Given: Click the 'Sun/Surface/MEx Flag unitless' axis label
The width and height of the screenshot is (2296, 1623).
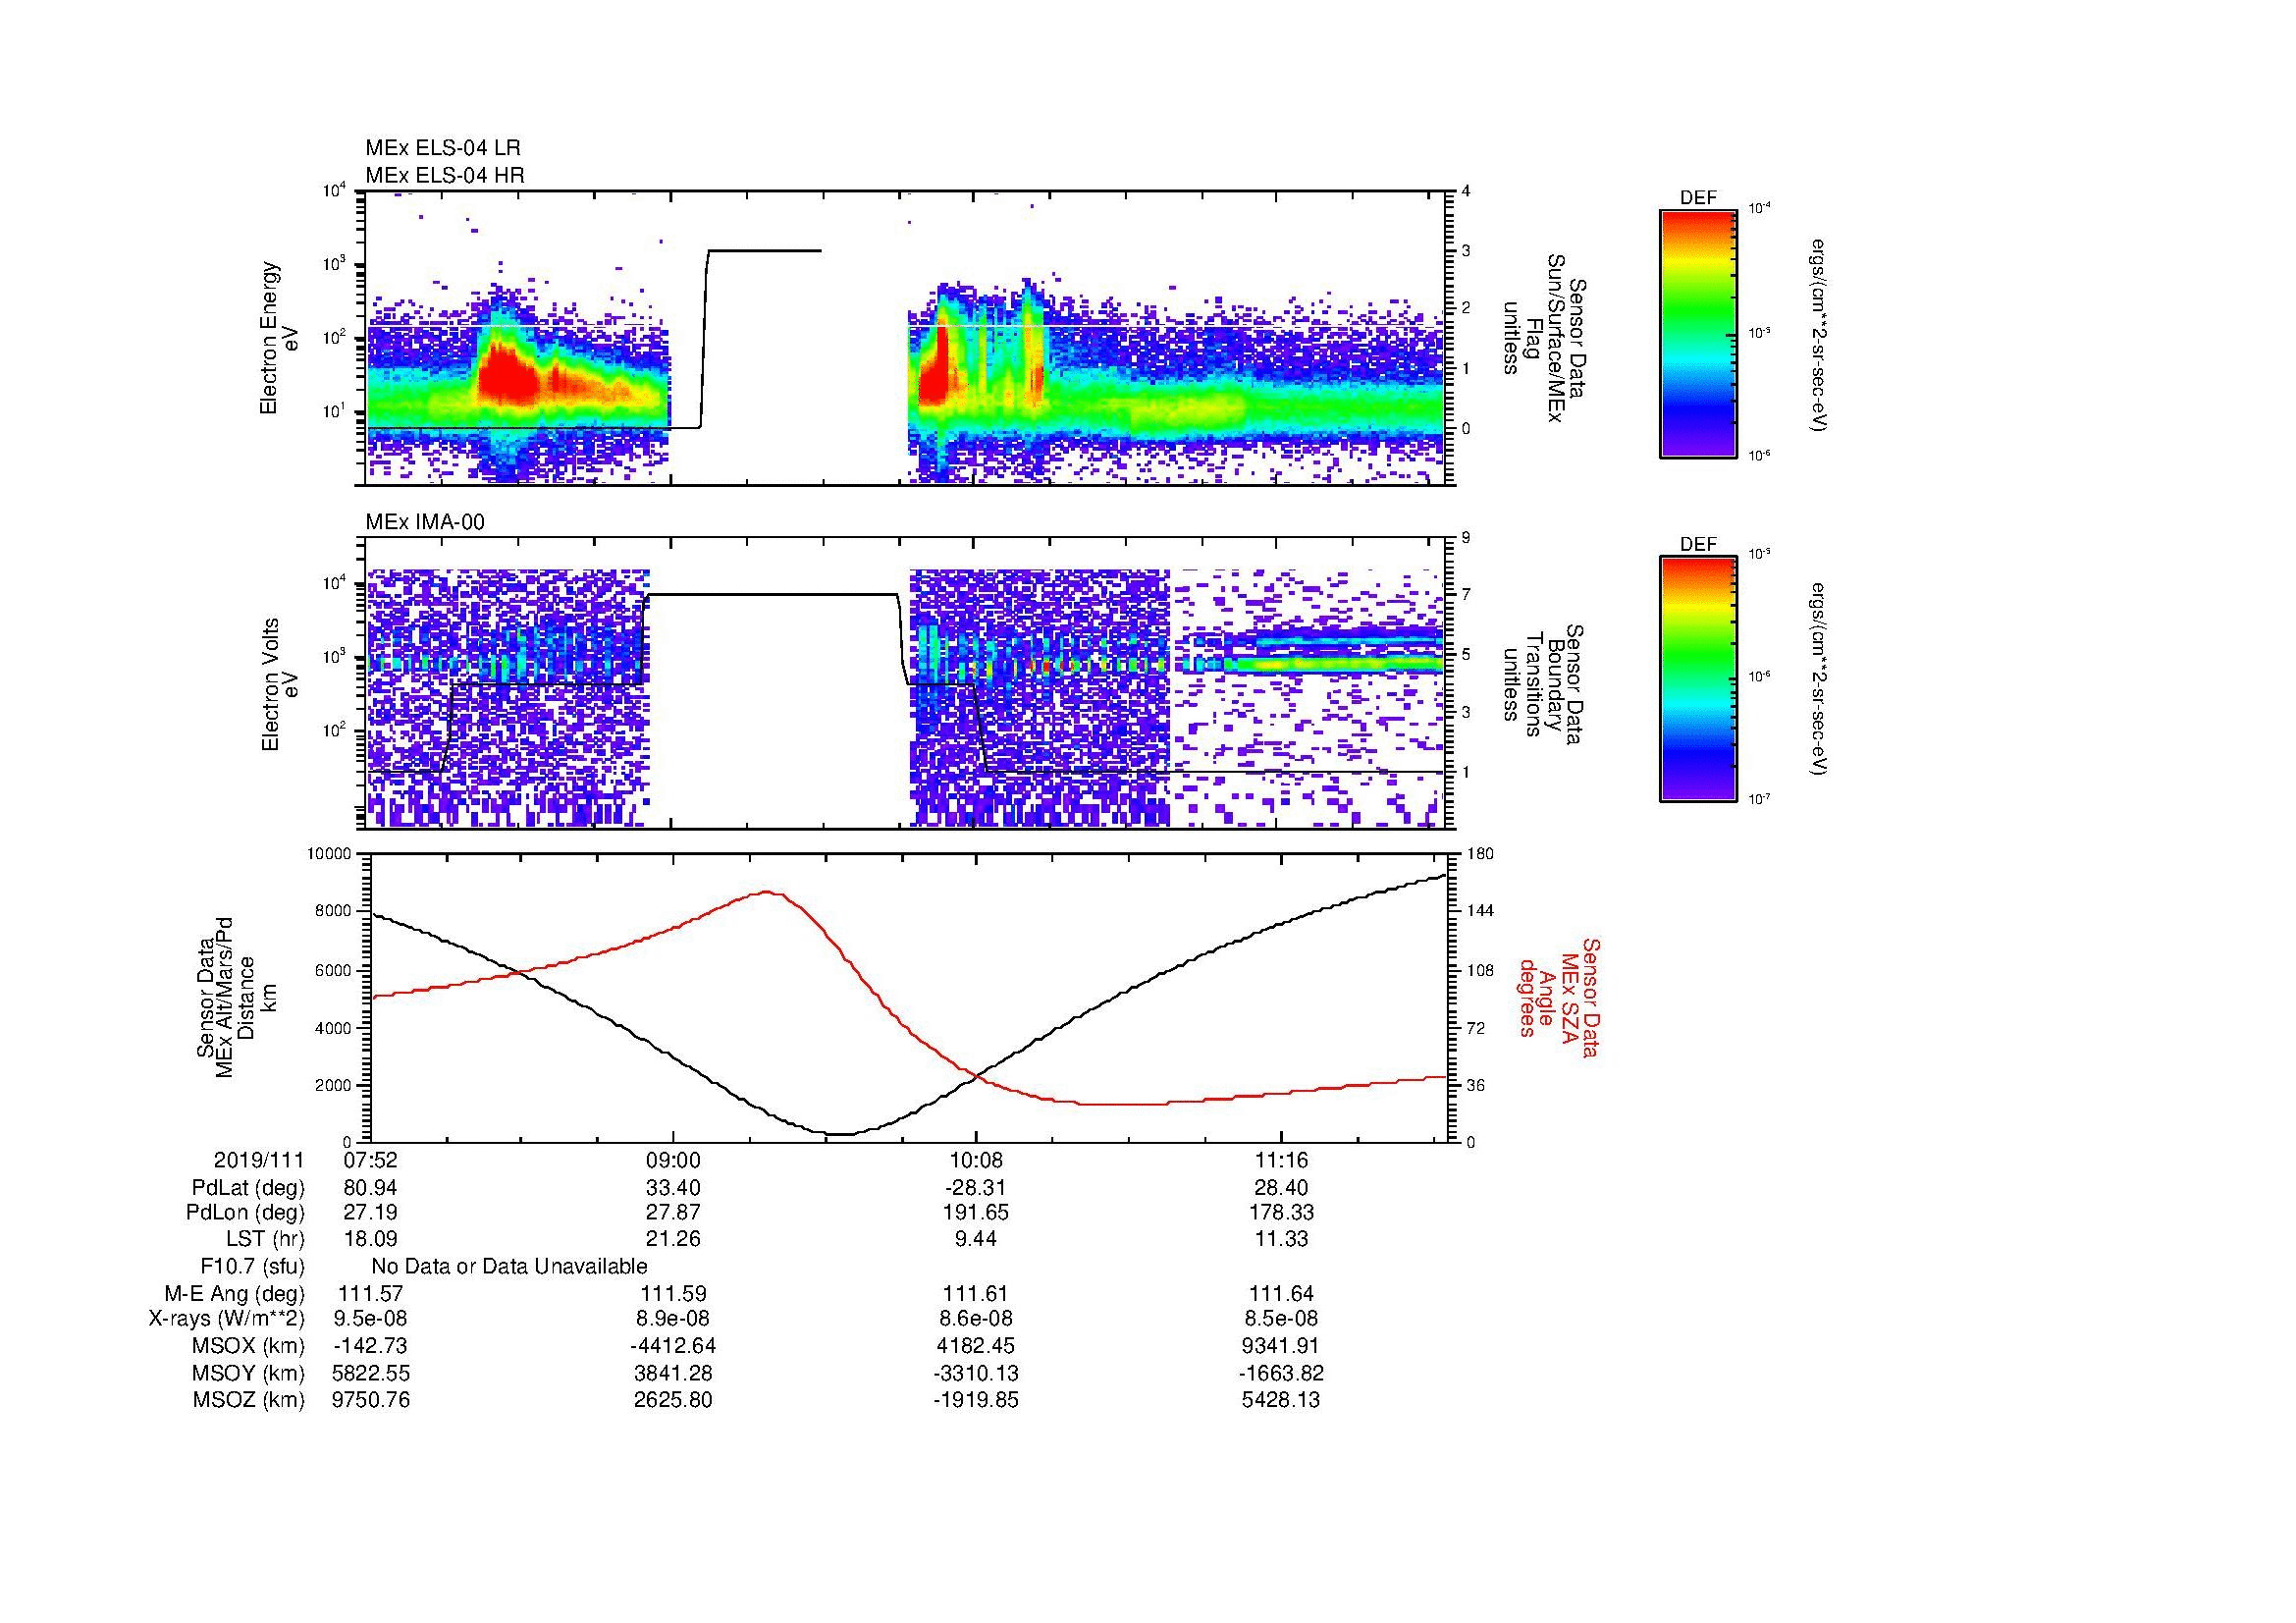Looking at the screenshot, I should pos(1544,337).
